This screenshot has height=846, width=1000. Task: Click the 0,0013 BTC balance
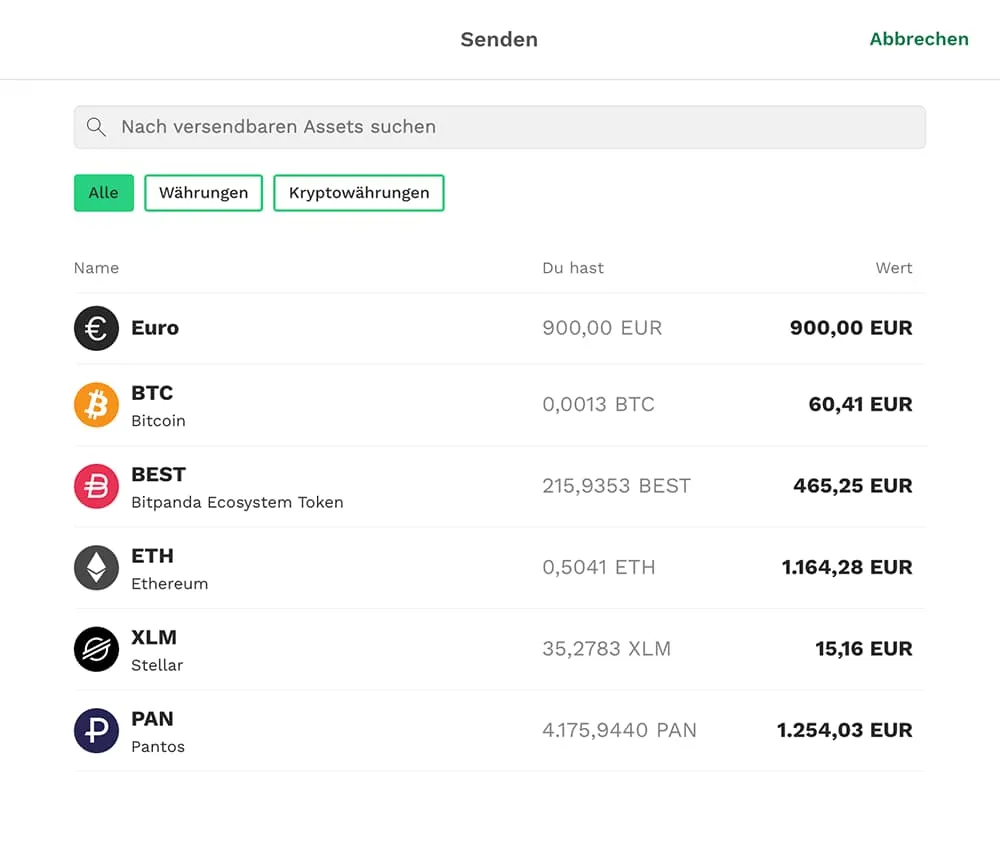[598, 404]
